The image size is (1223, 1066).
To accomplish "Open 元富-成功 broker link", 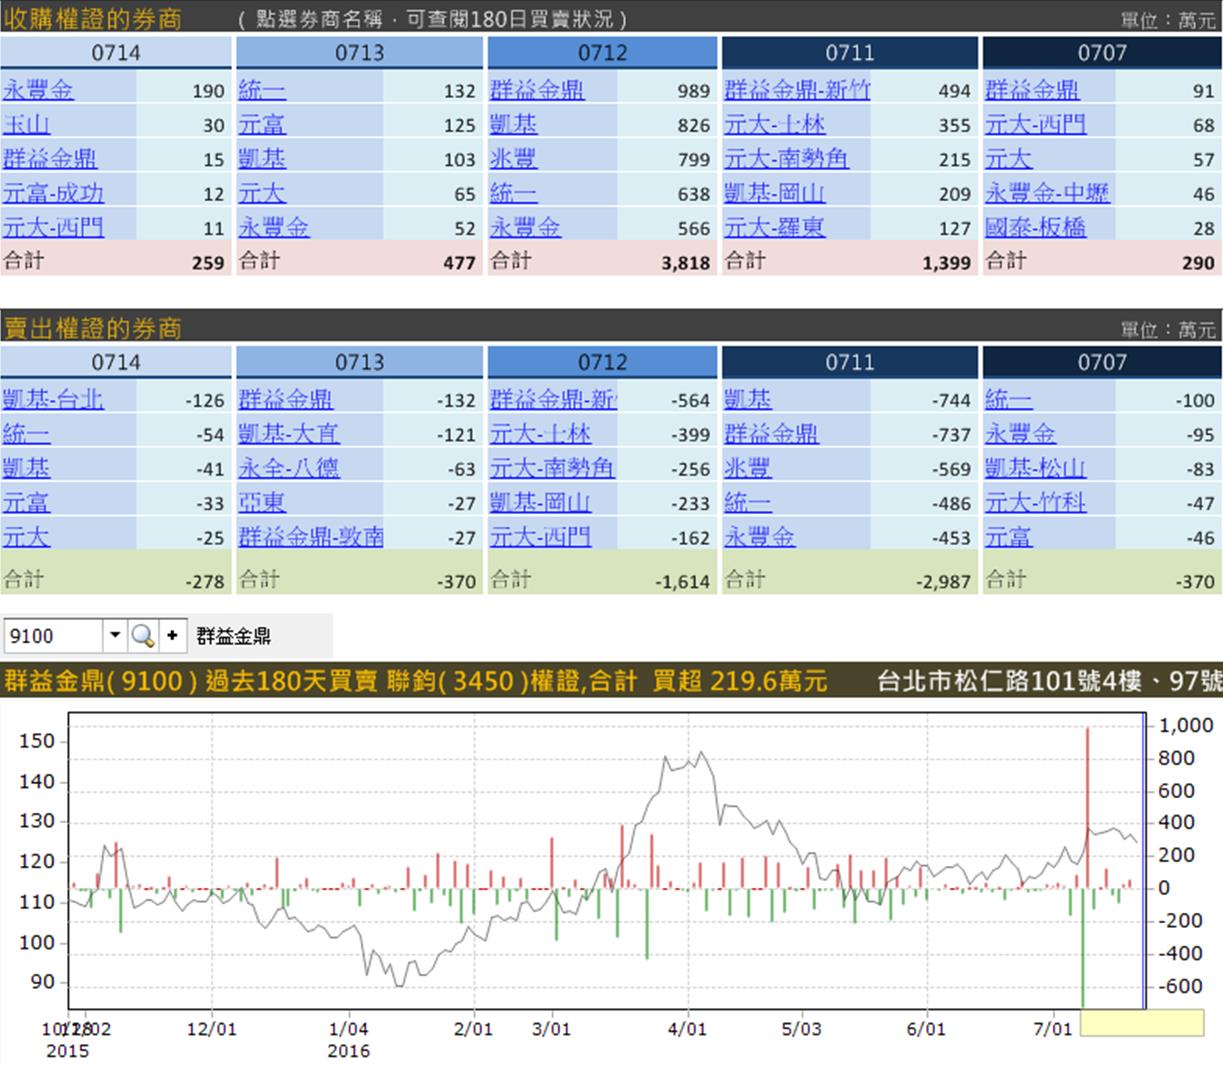I will (53, 193).
